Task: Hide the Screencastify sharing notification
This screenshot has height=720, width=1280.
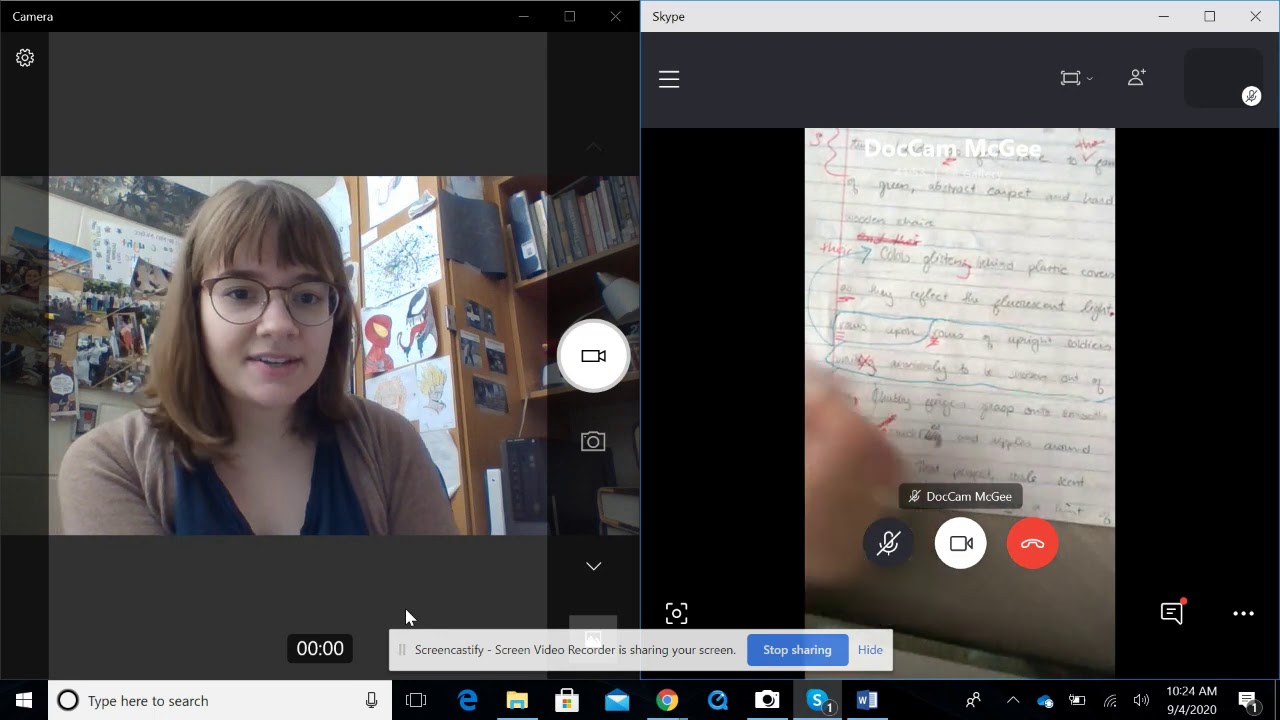Action: [x=870, y=650]
